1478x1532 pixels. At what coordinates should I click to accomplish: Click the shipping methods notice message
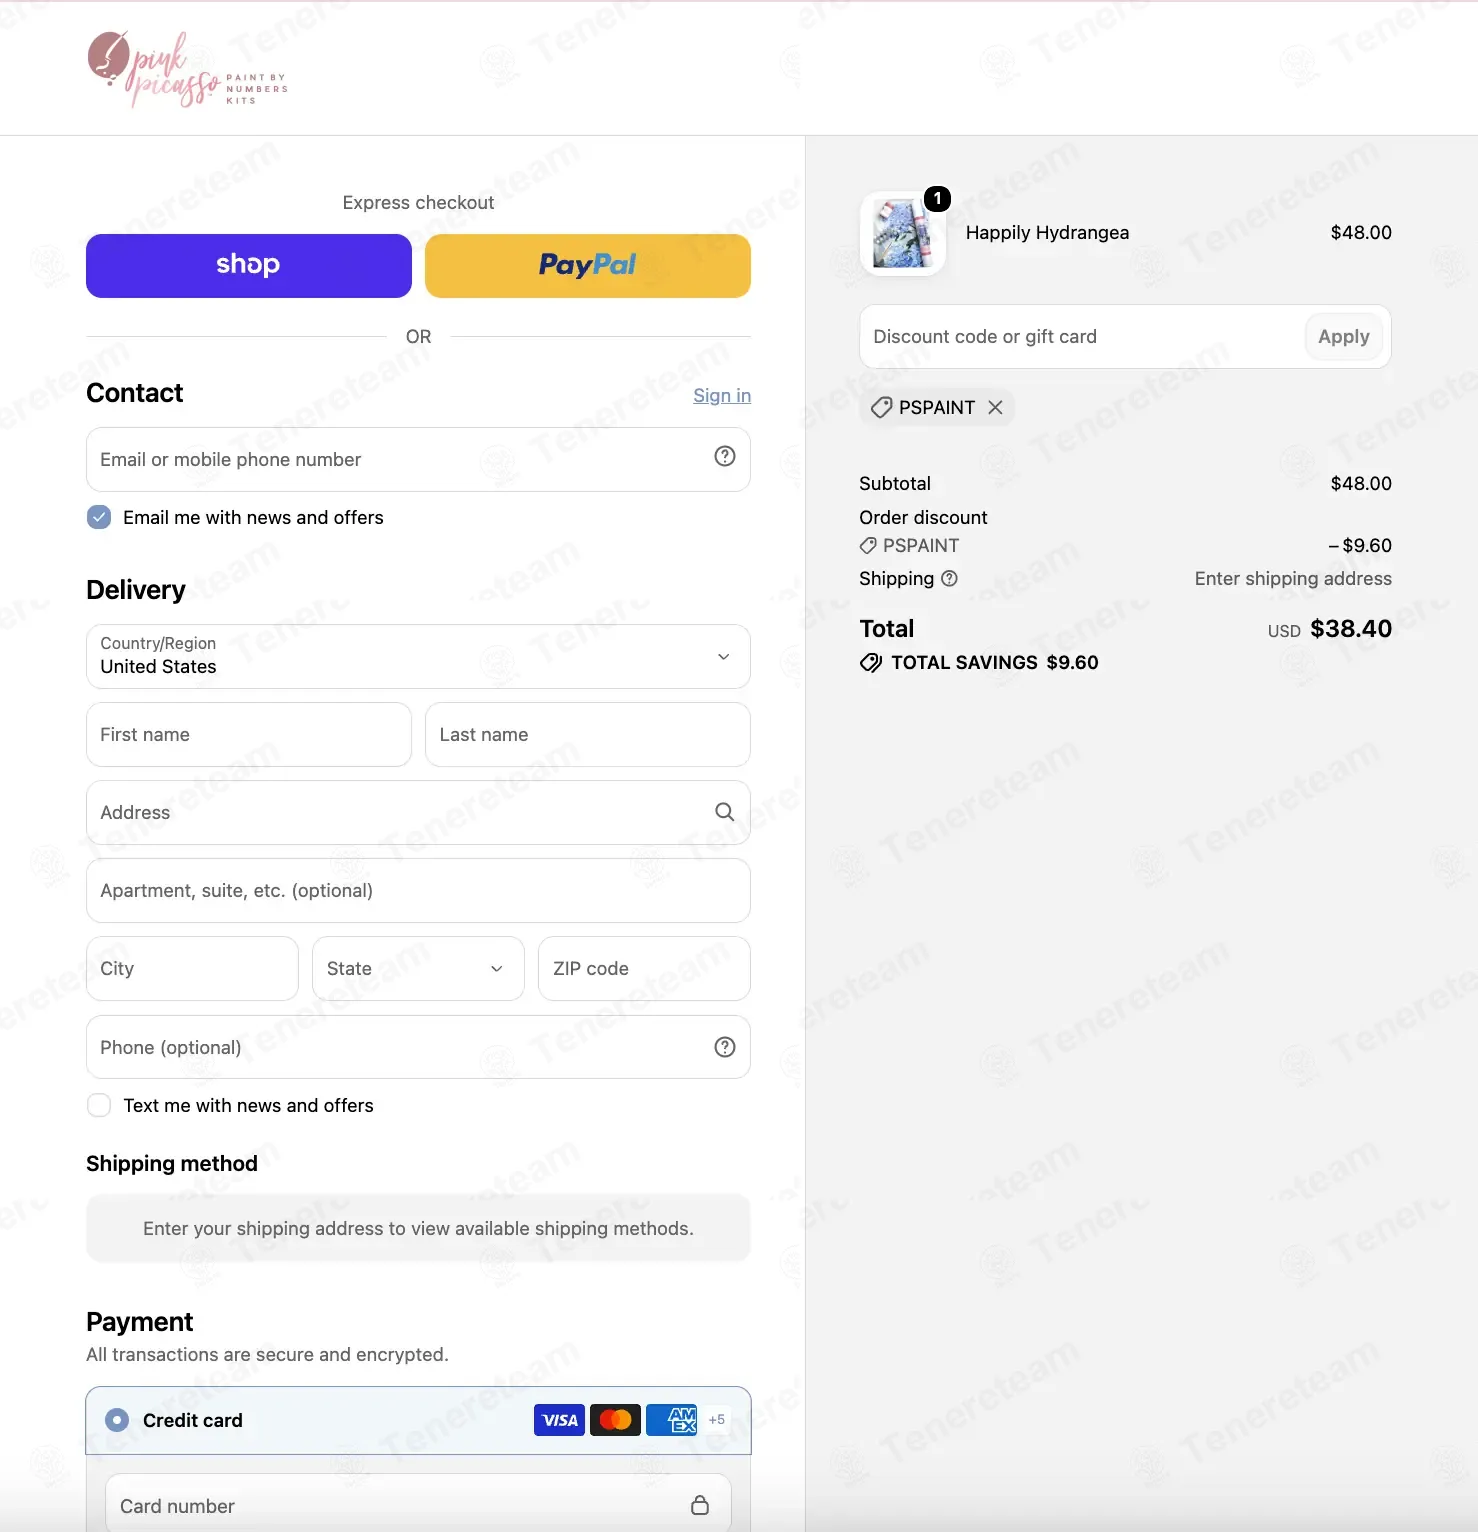(418, 1228)
